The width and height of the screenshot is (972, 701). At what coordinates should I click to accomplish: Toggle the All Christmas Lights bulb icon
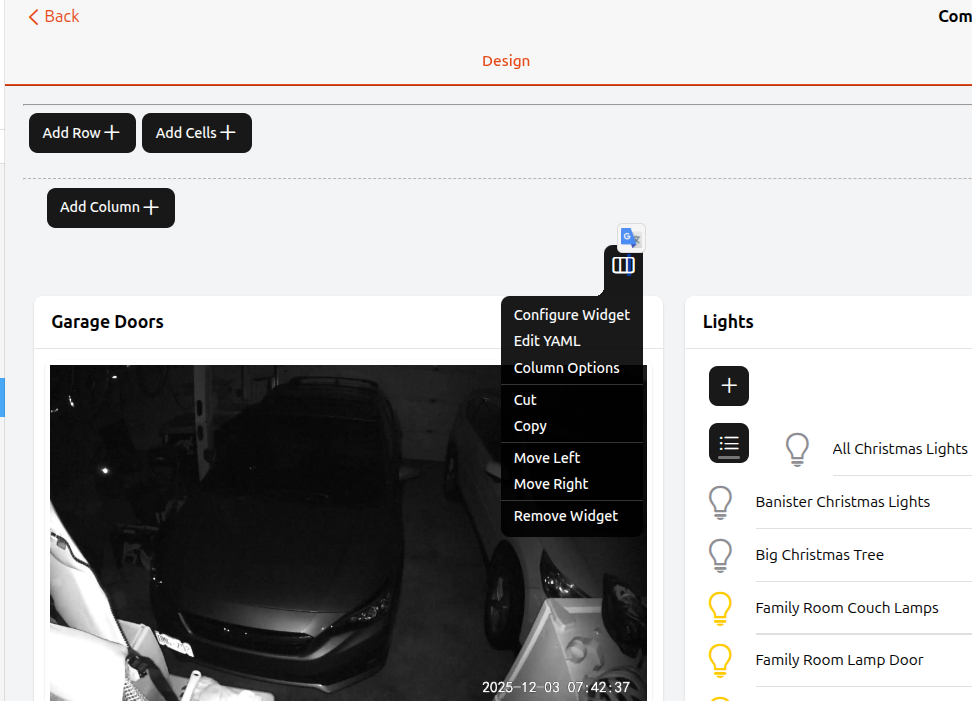[x=797, y=449]
